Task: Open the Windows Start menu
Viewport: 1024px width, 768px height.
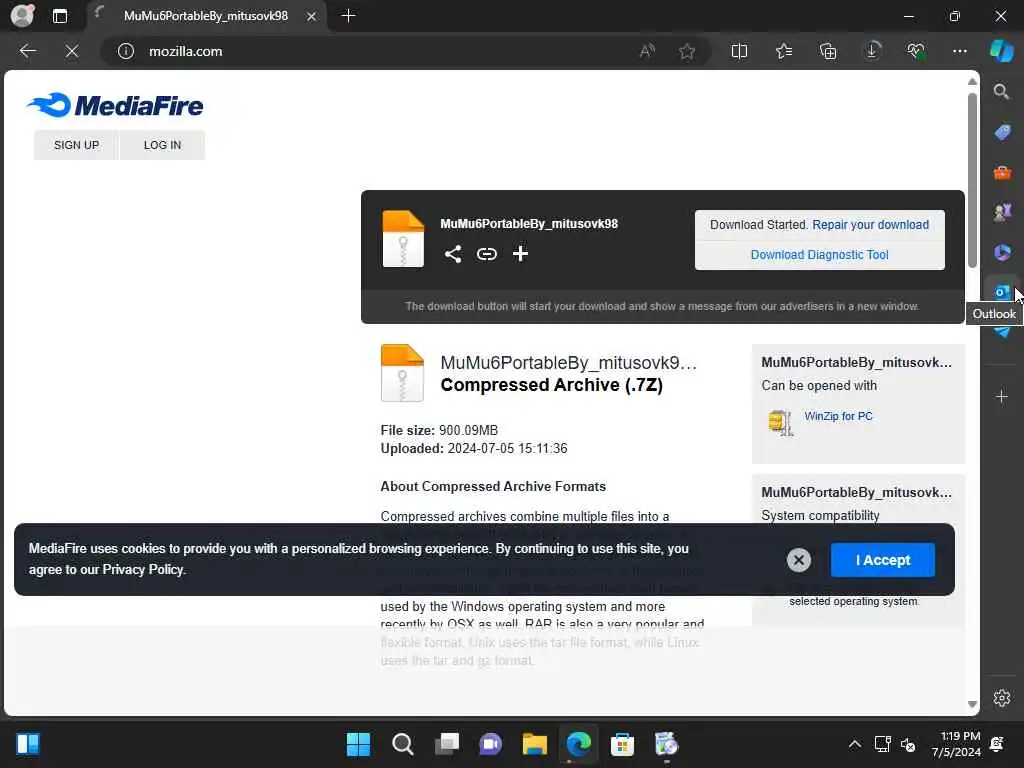Action: click(358, 744)
